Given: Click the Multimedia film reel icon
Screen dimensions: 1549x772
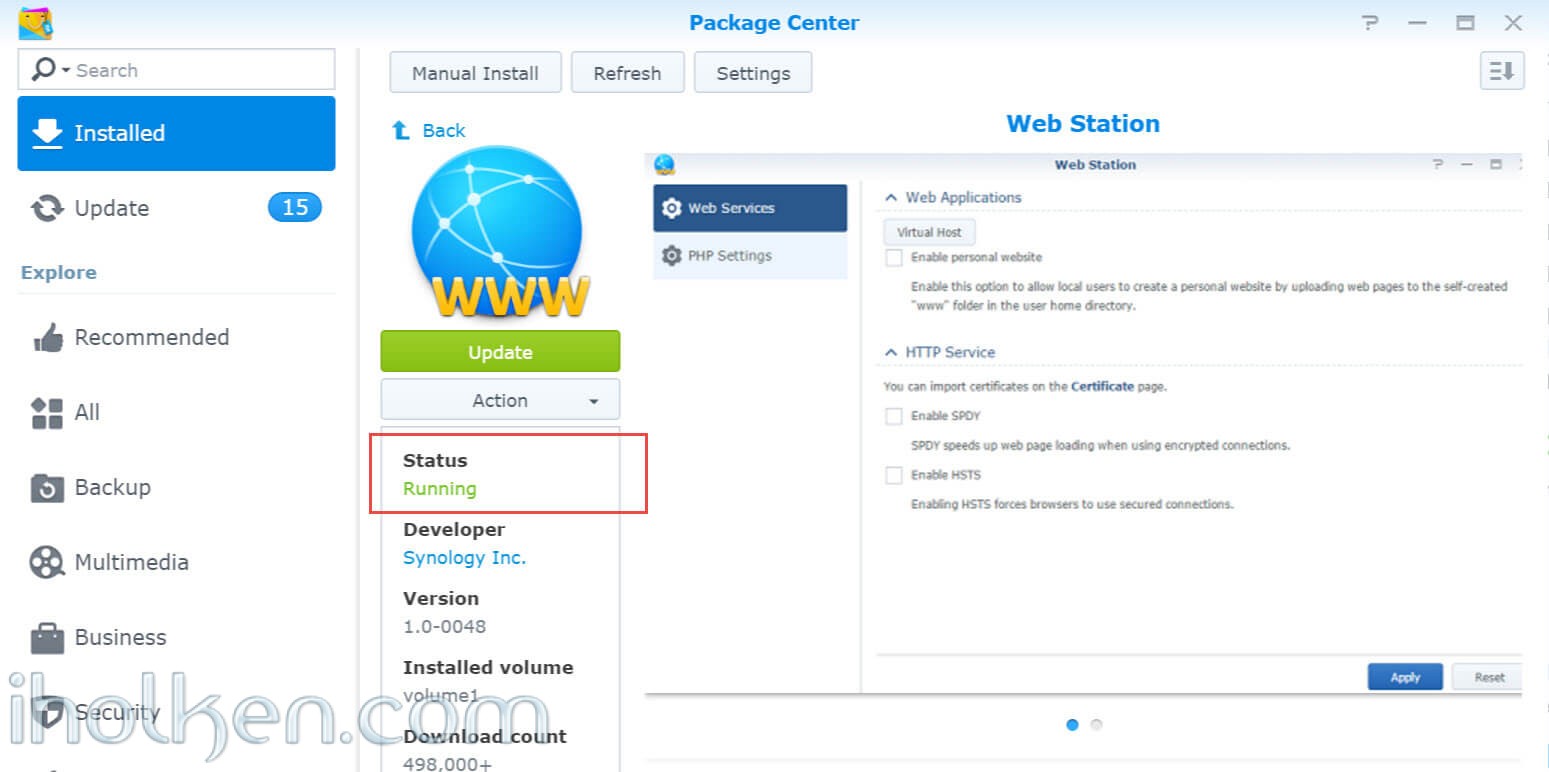Looking at the screenshot, I should tap(47, 563).
